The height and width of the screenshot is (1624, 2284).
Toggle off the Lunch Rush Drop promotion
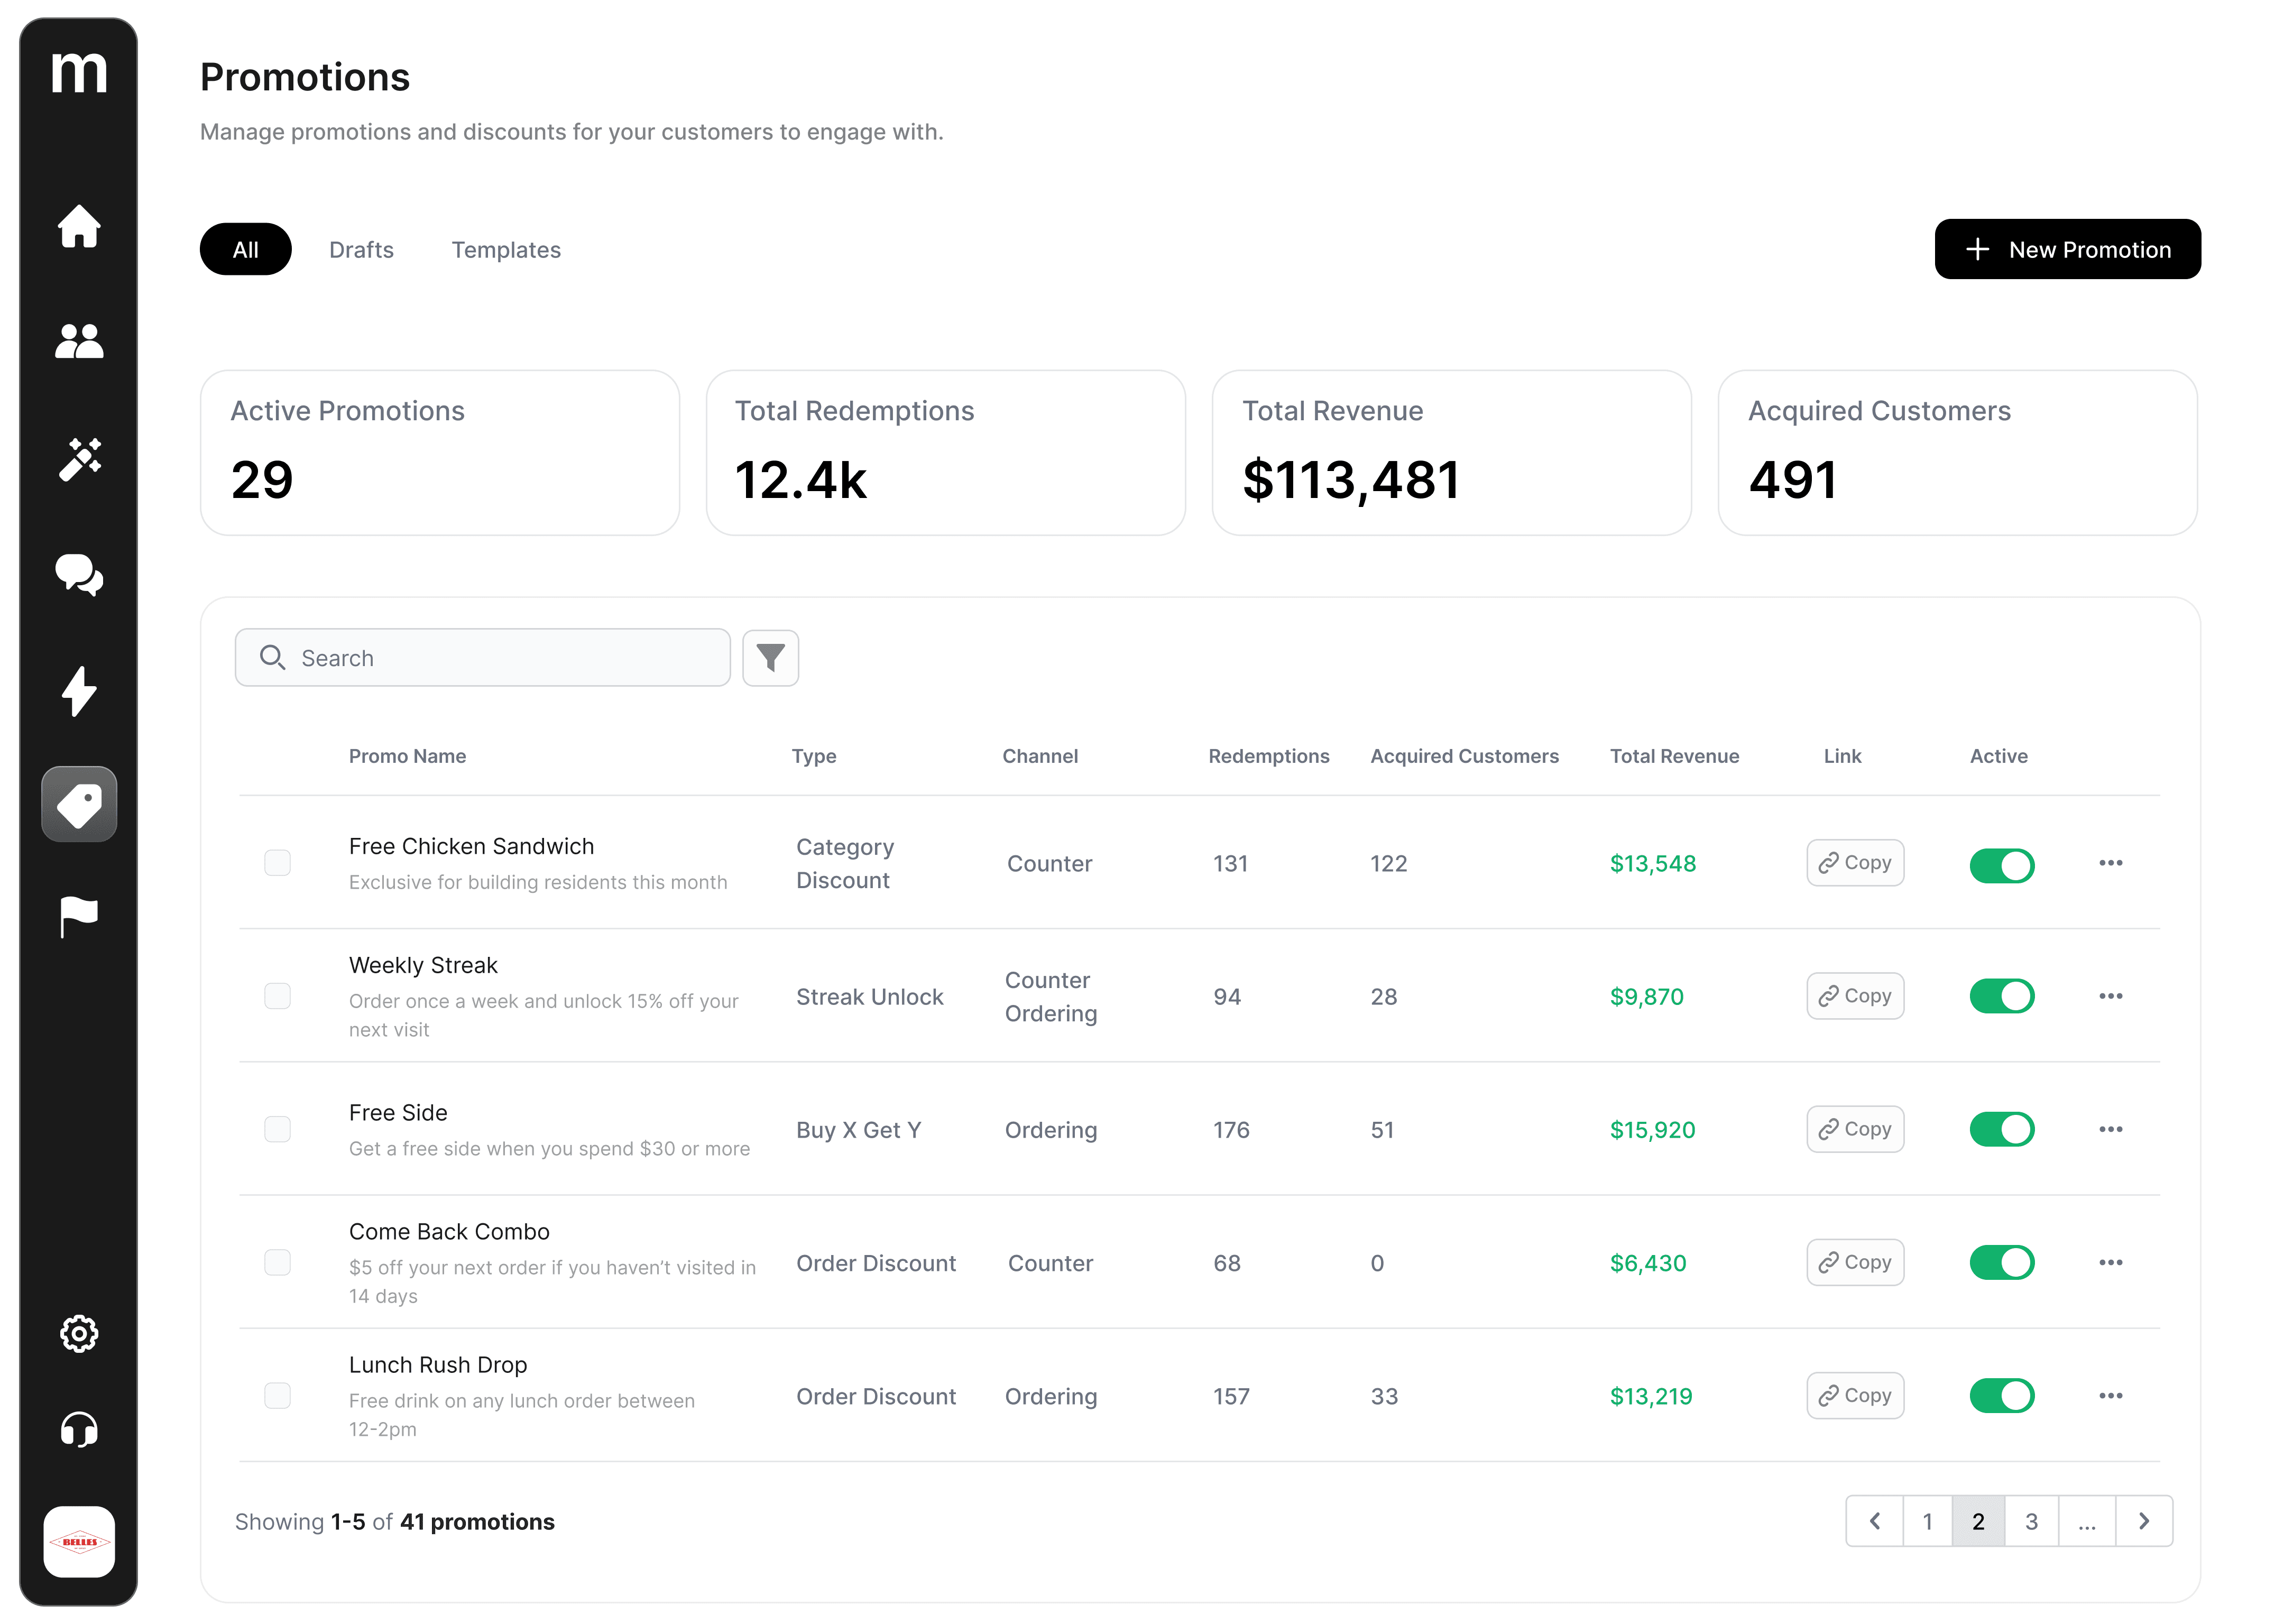[x=2001, y=1396]
